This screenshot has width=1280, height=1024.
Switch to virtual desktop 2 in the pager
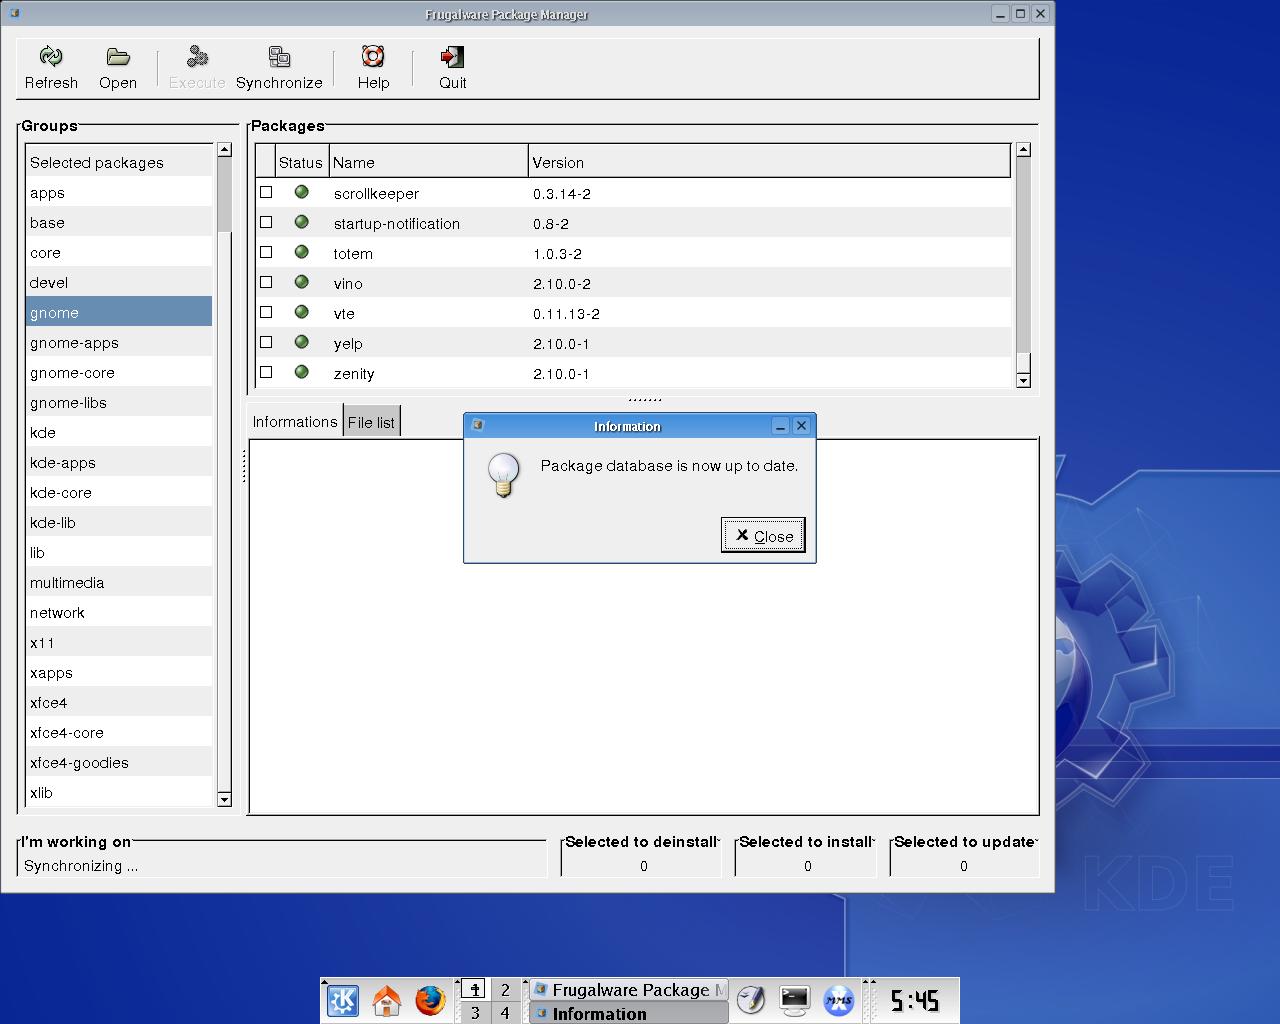click(505, 989)
